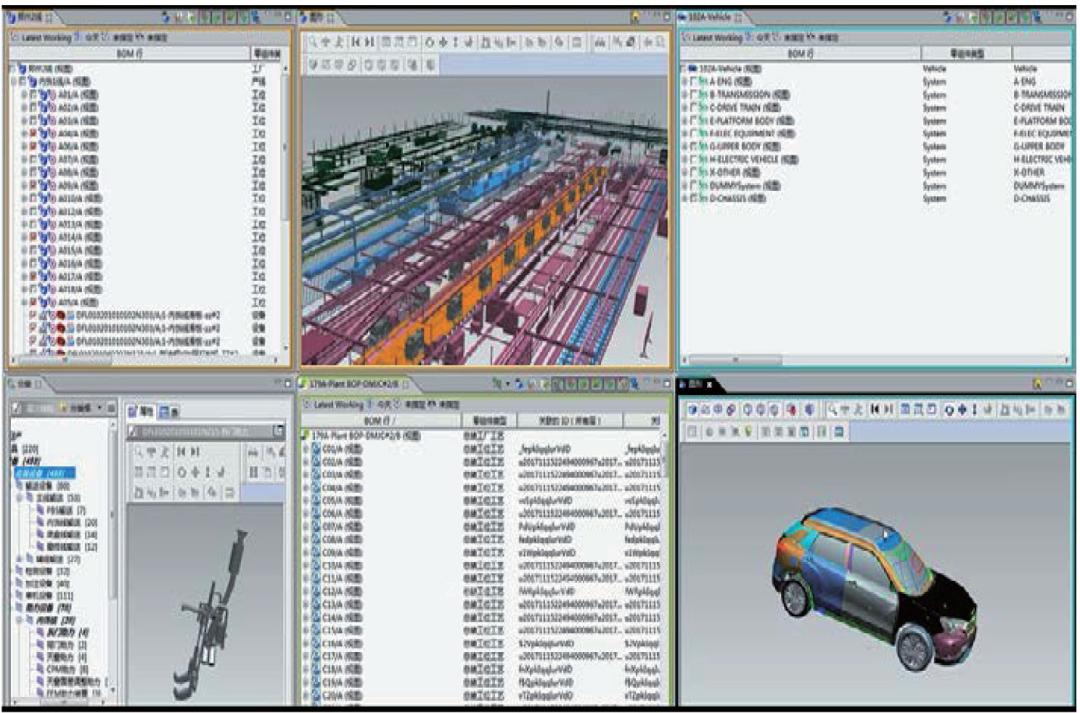The image size is (1080, 713).
Task: Click the zoom magnifier in car viewer toolbar
Action: click(831, 410)
